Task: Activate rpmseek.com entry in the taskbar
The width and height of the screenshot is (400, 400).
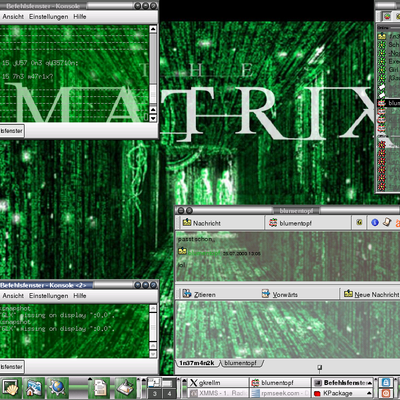Action: pyautogui.click(x=280, y=393)
